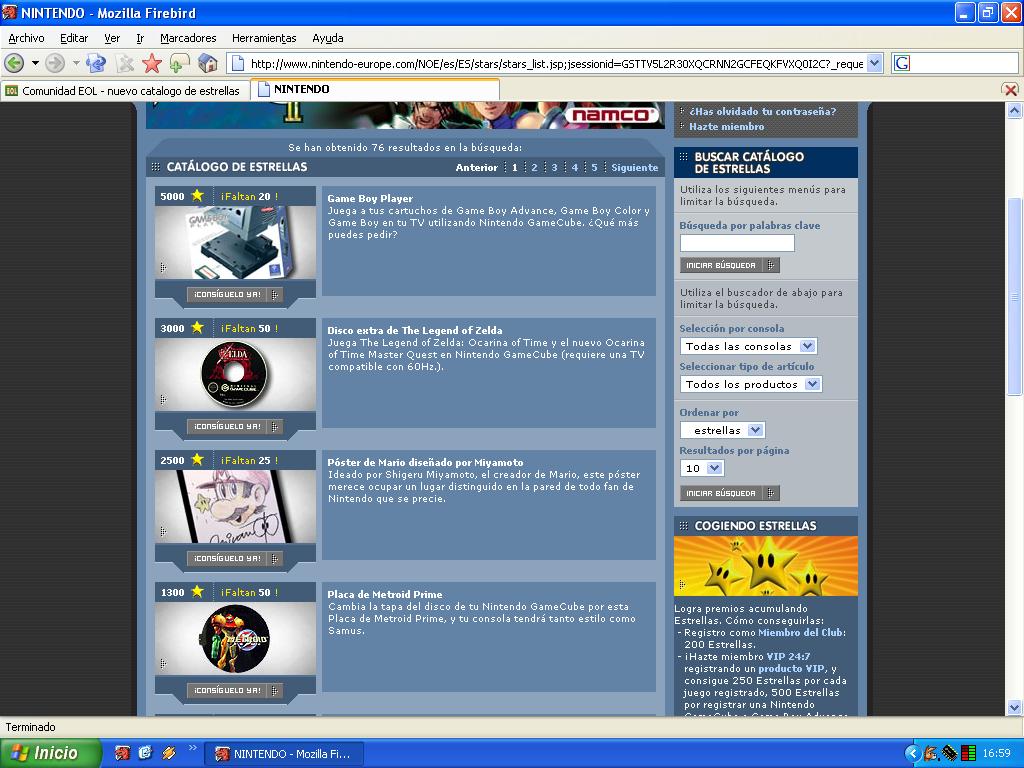1024x768 pixels.
Task: Go to results page 5
Action: [x=594, y=168]
